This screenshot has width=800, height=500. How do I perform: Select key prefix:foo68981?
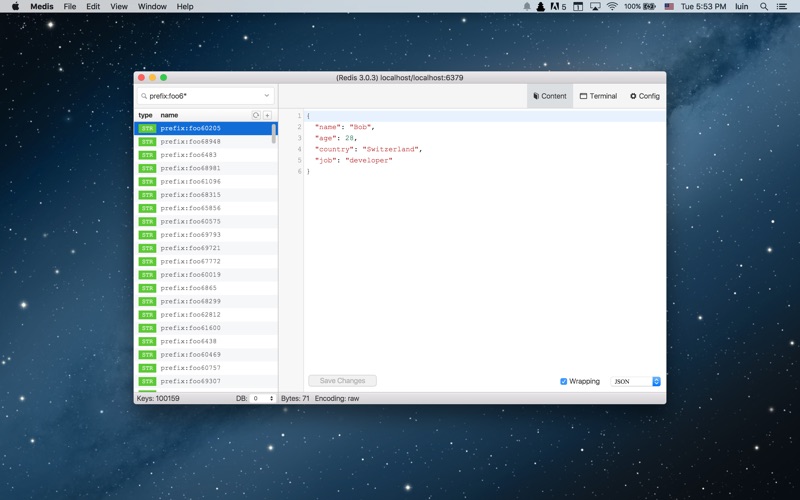[x=206, y=168]
